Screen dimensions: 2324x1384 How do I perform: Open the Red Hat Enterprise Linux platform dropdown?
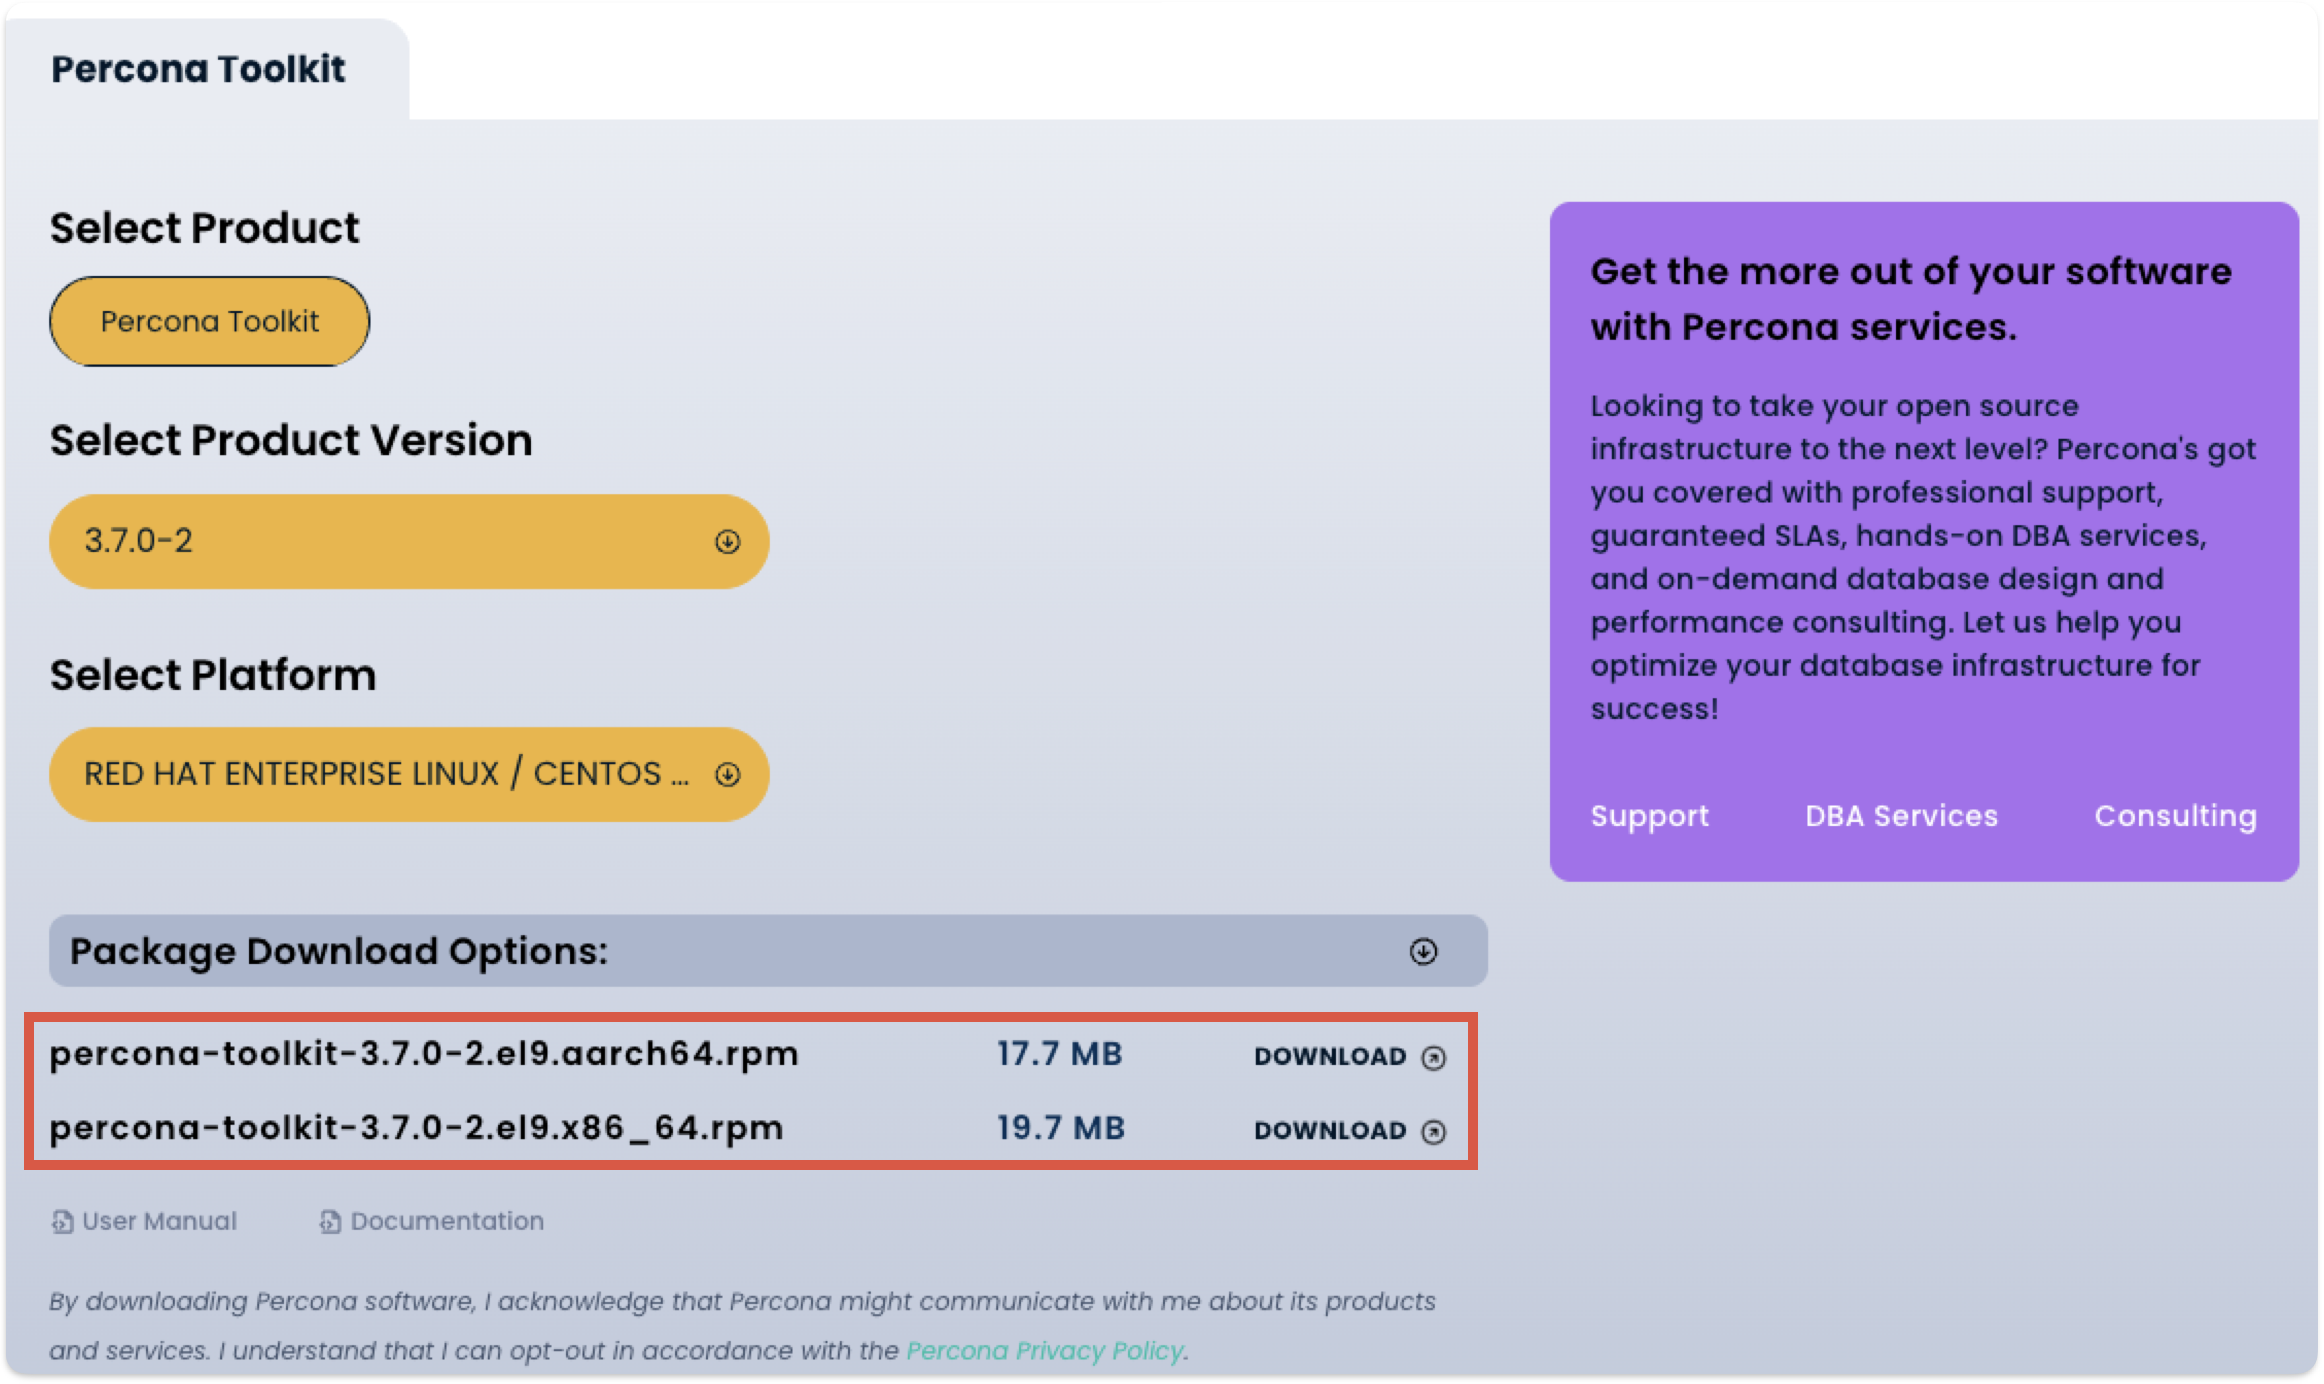click(385, 774)
